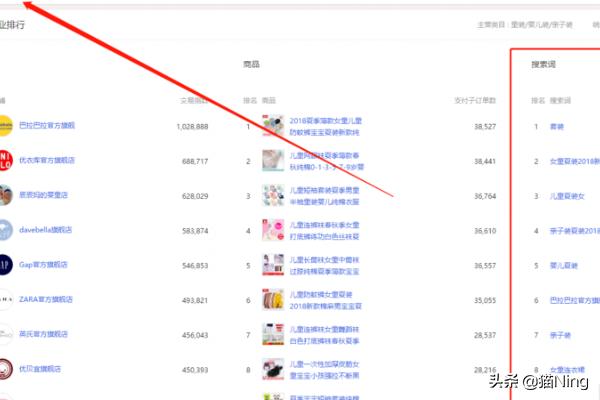
Task: Click transaction value 583,874
Action: point(195,231)
